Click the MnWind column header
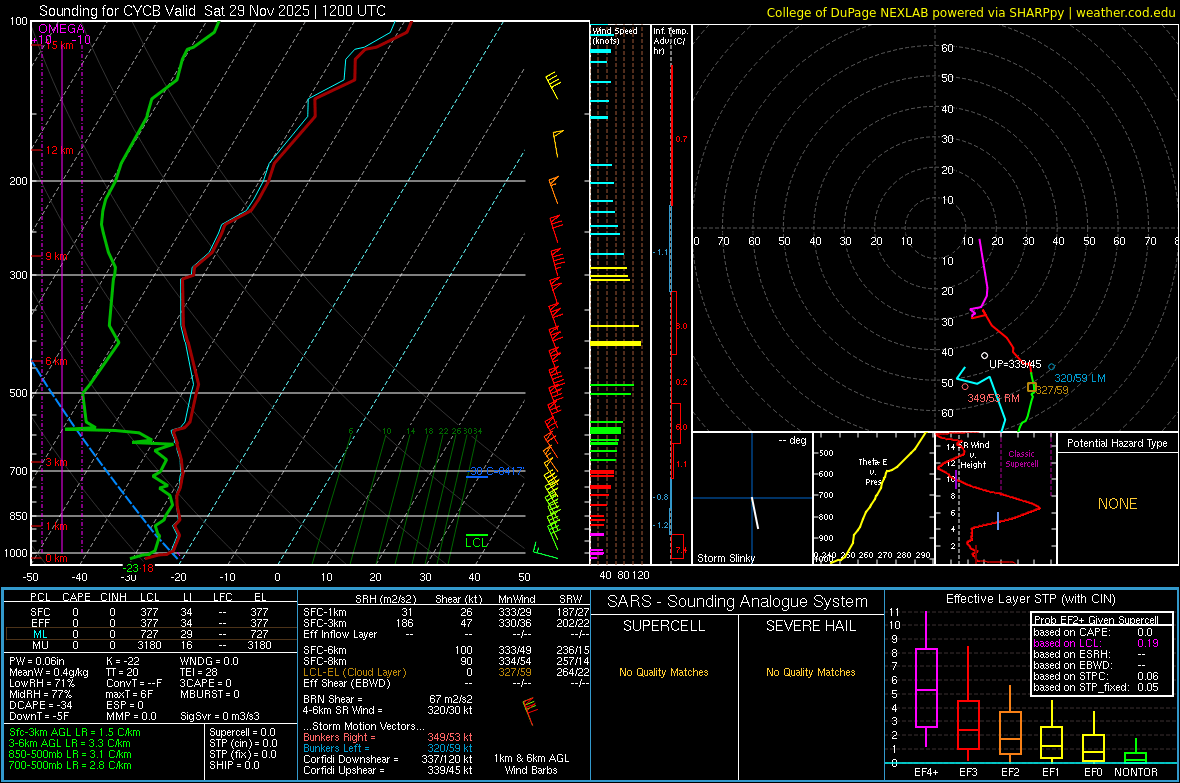 [x=516, y=599]
